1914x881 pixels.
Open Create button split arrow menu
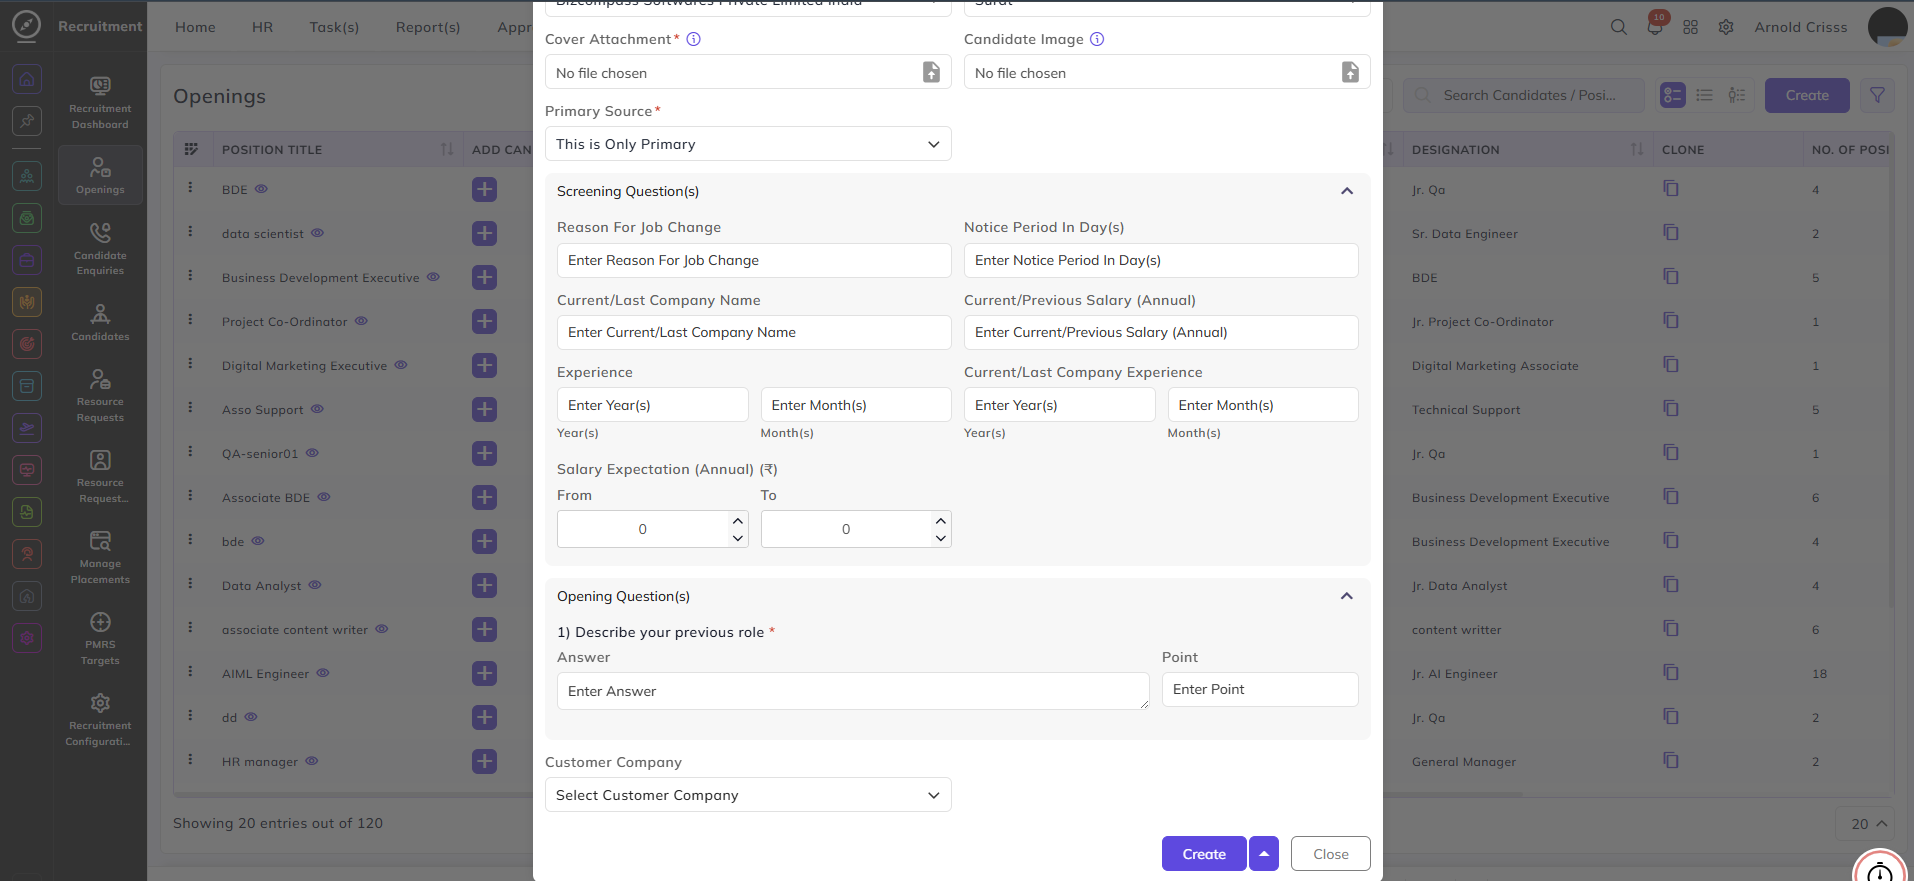tap(1264, 854)
